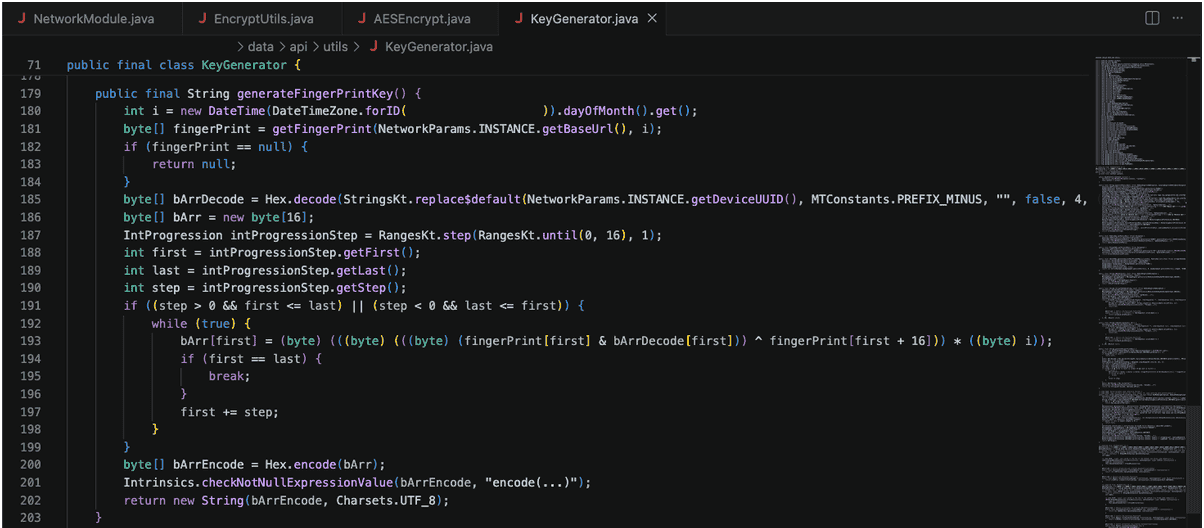Split the editor with the split icon
Image resolution: width=1204 pixels, height=528 pixels.
[1152, 19]
